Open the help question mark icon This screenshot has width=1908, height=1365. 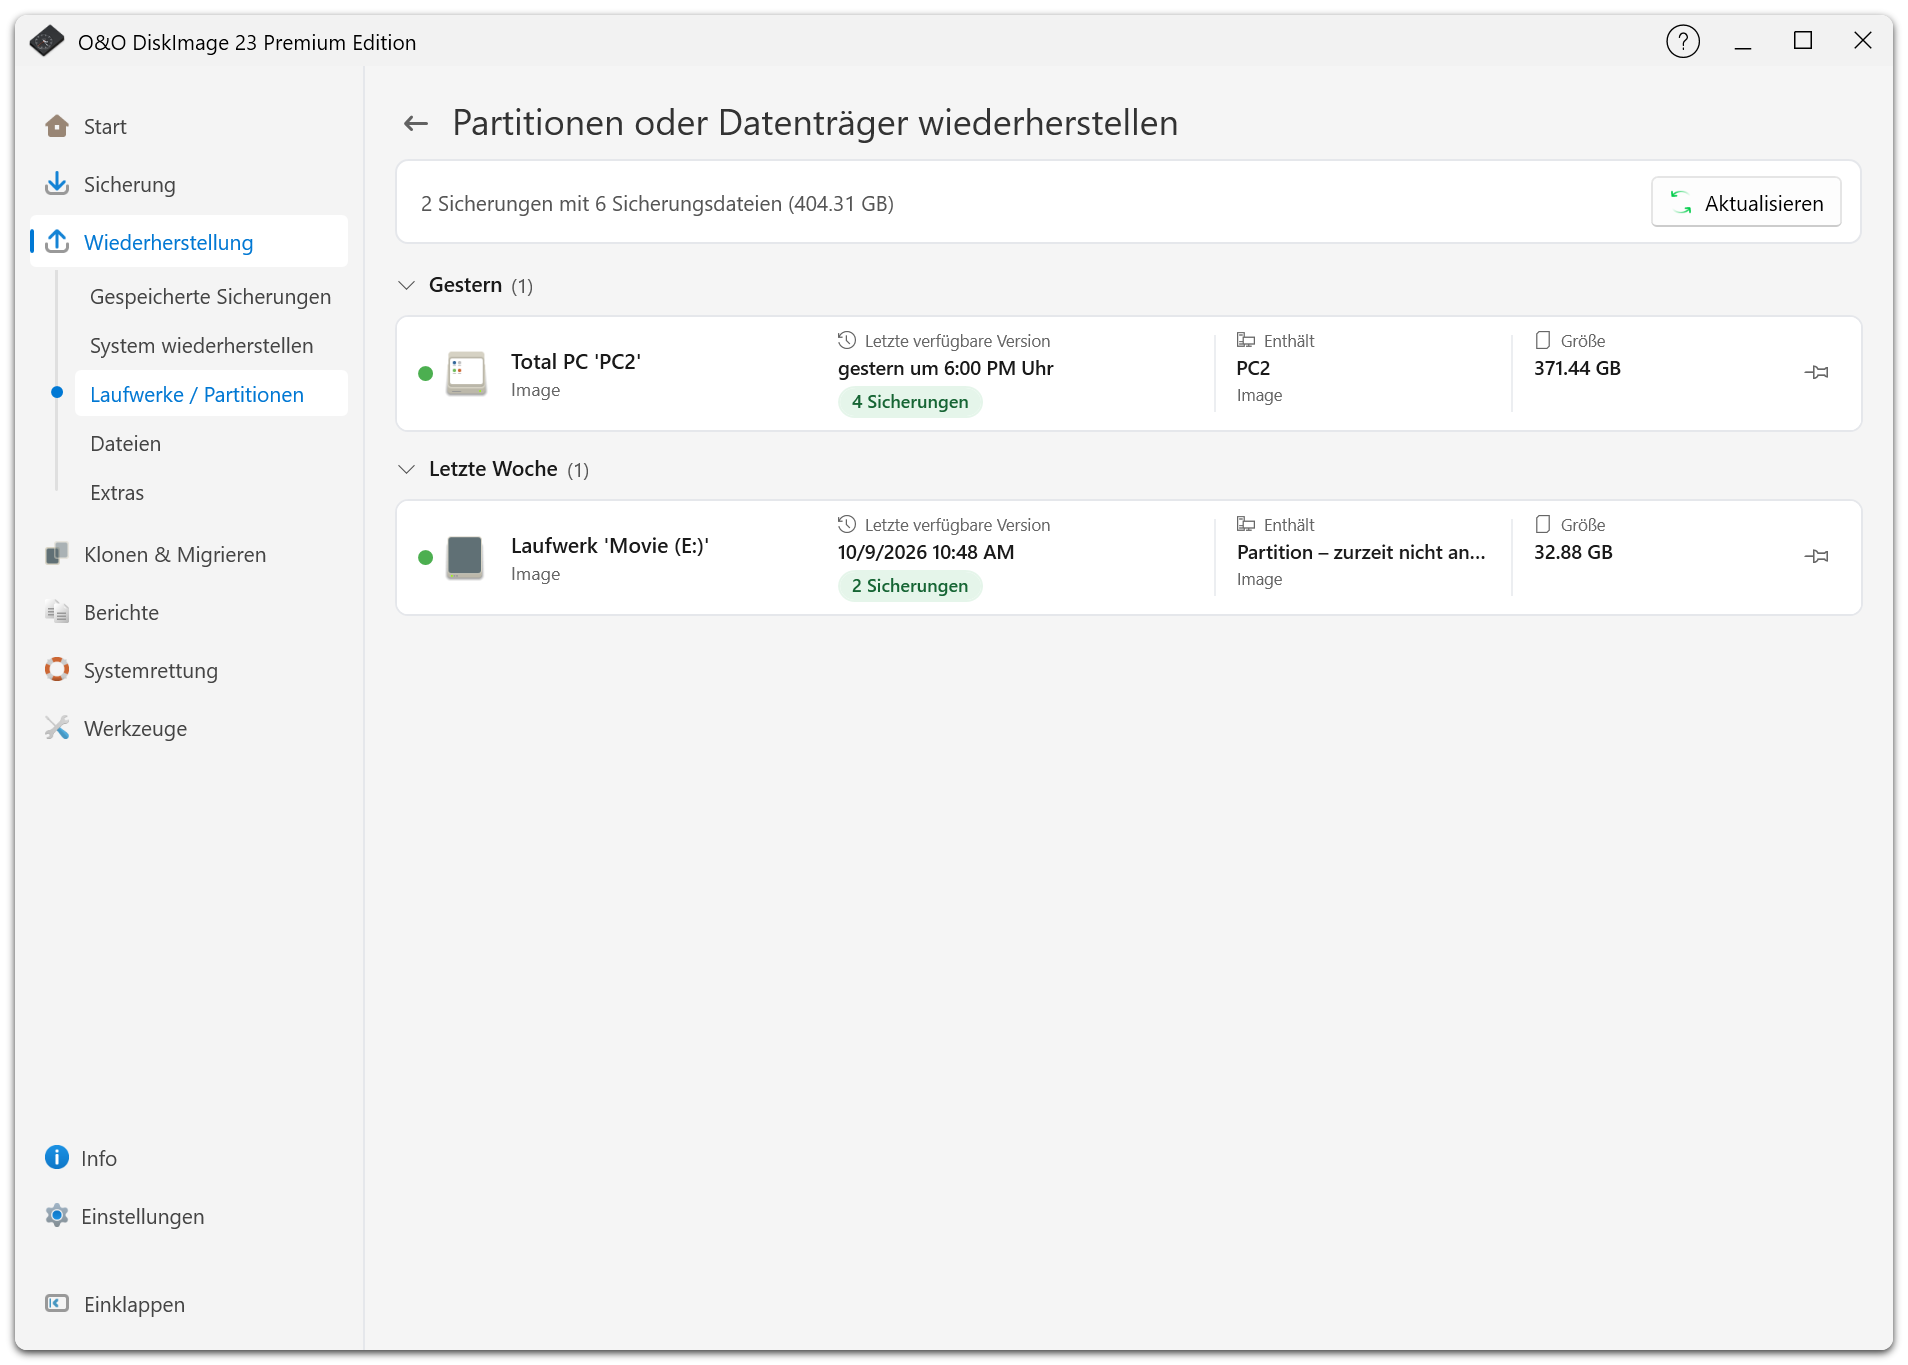tap(1683, 42)
